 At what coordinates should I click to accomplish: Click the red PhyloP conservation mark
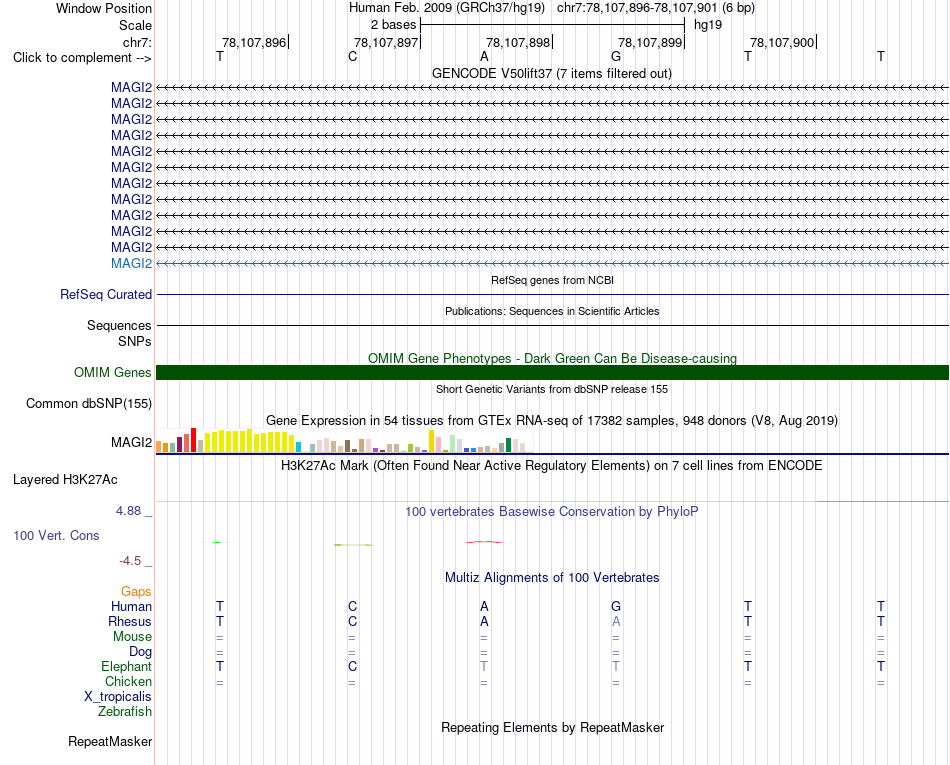tap(483, 542)
